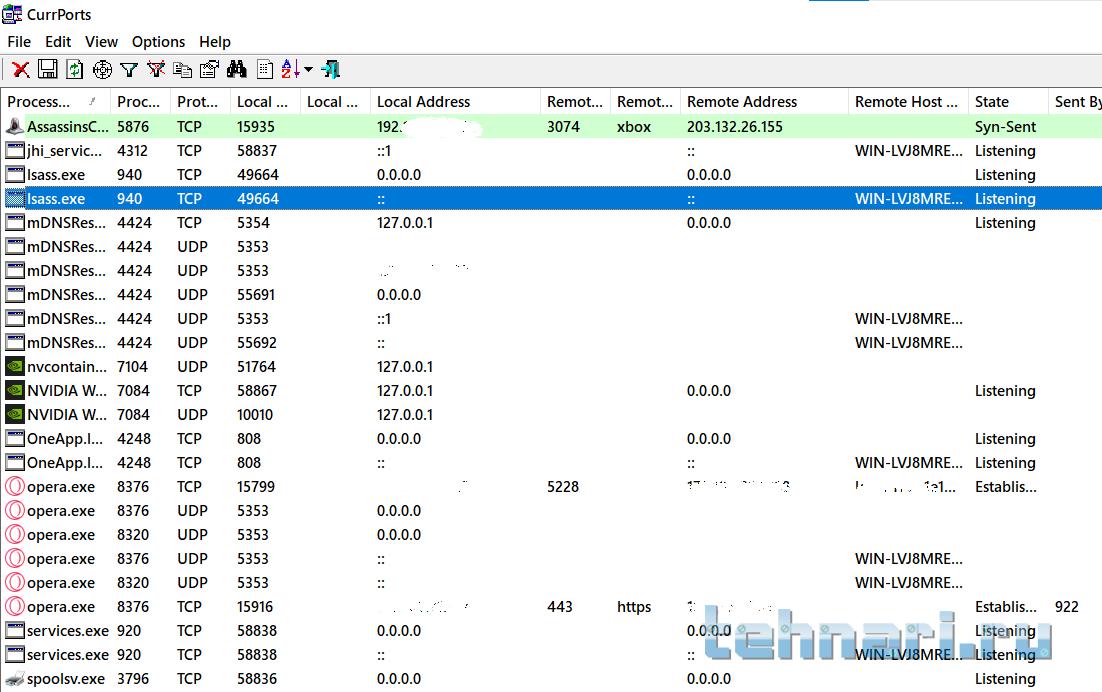
Task: Click the https remote port name
Action: pyautogui.click(x=634, y=606)
